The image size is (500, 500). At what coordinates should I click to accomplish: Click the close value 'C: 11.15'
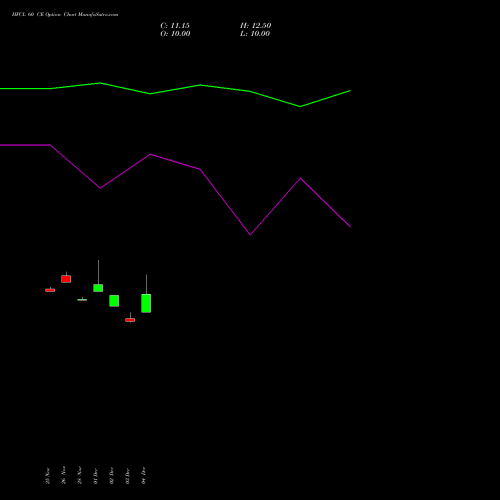pos(175,26)
